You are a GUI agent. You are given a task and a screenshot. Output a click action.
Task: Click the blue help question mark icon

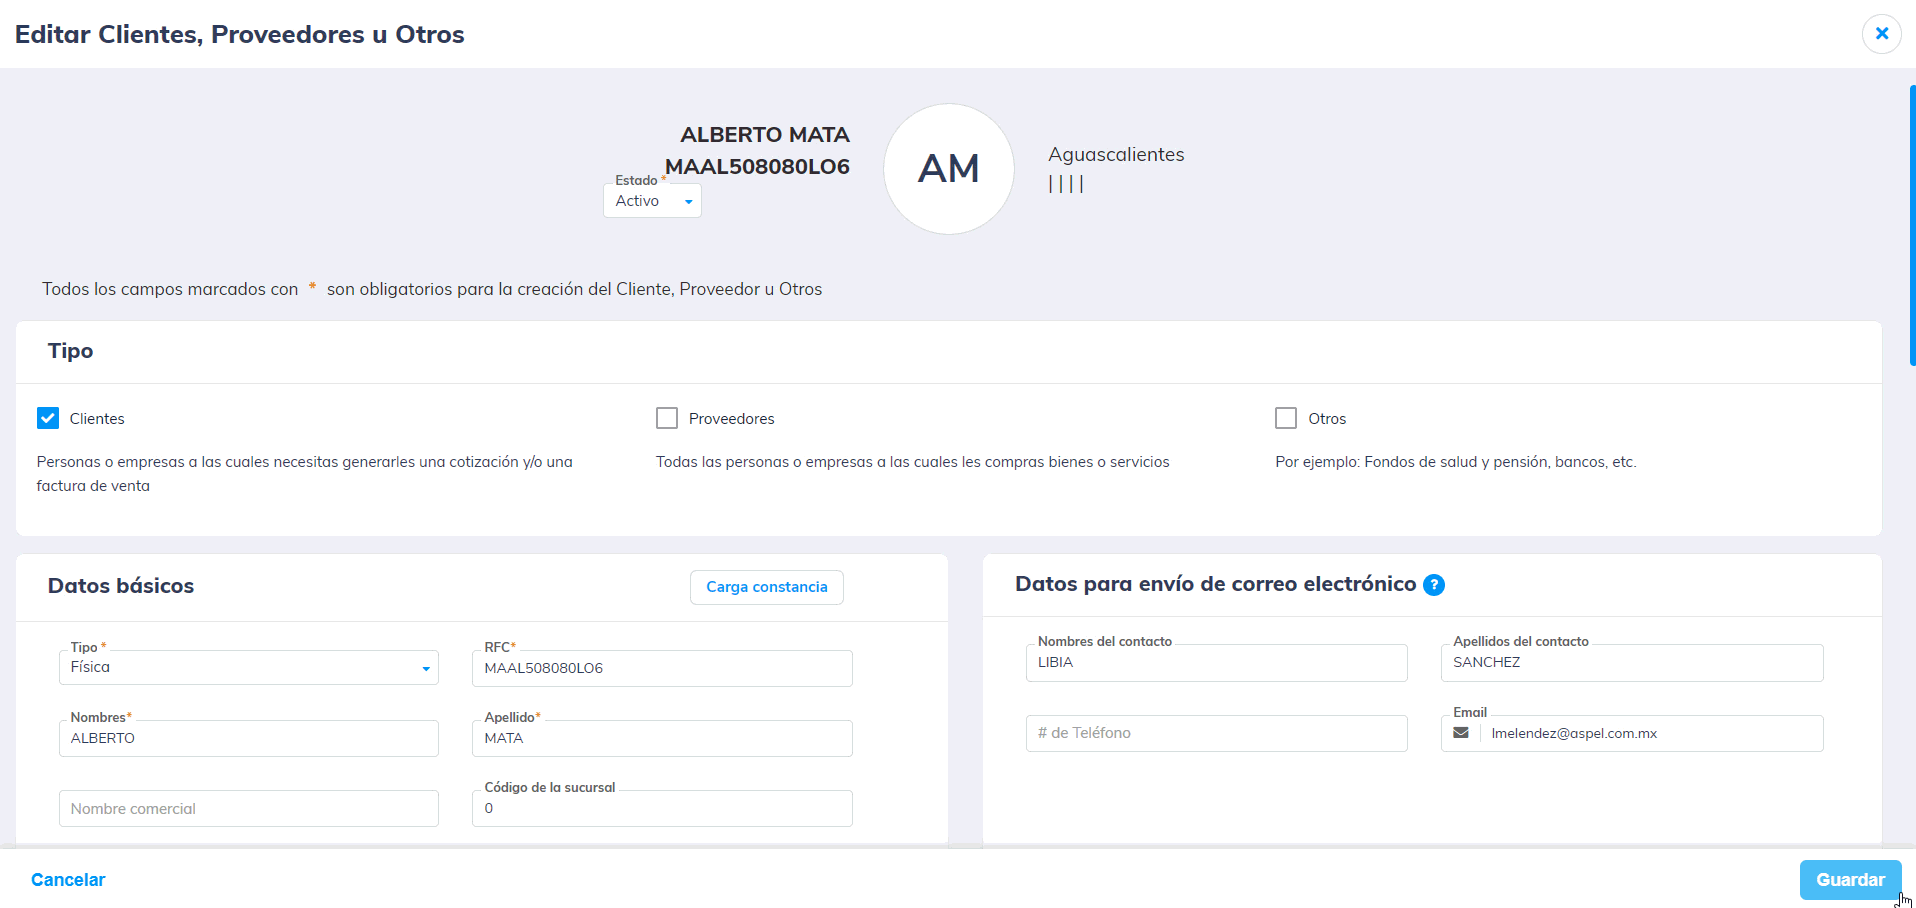[x=1433, y=585]
